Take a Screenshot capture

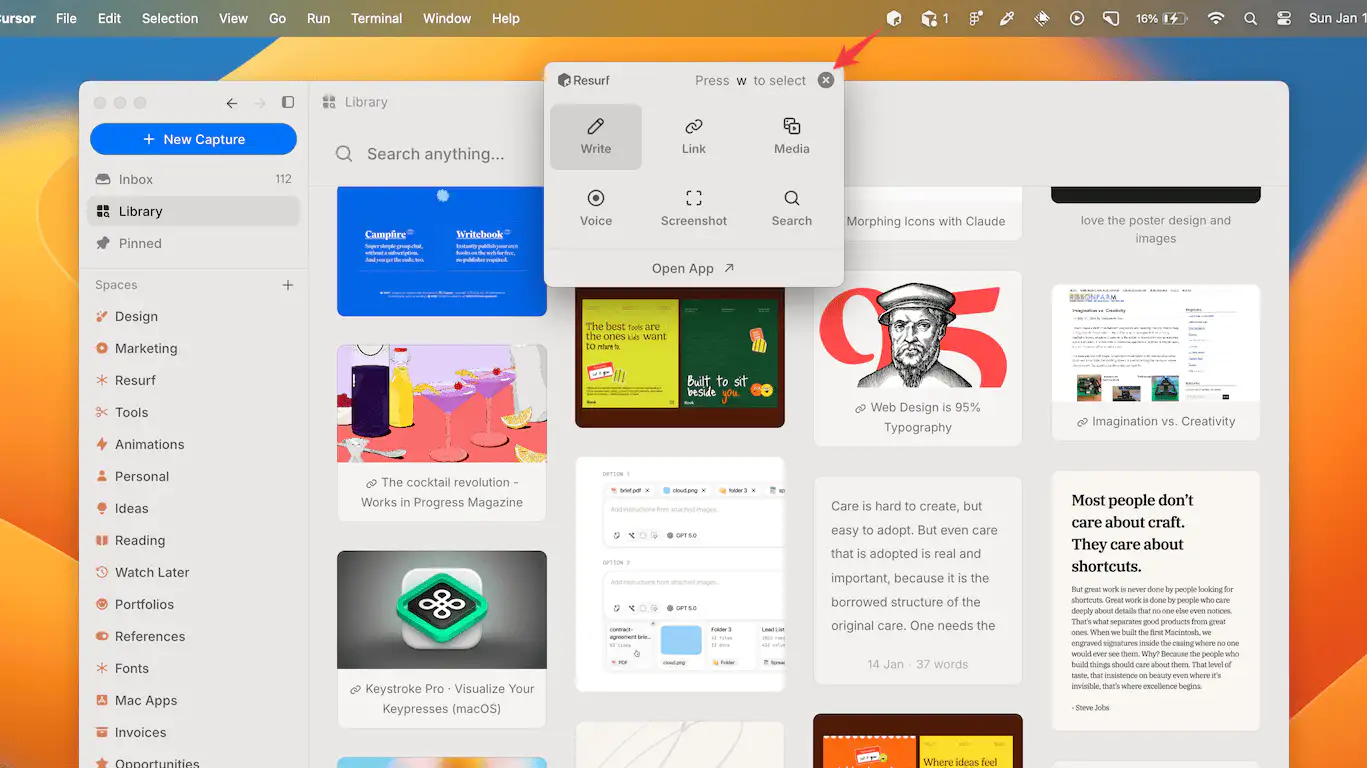(693, 208)
